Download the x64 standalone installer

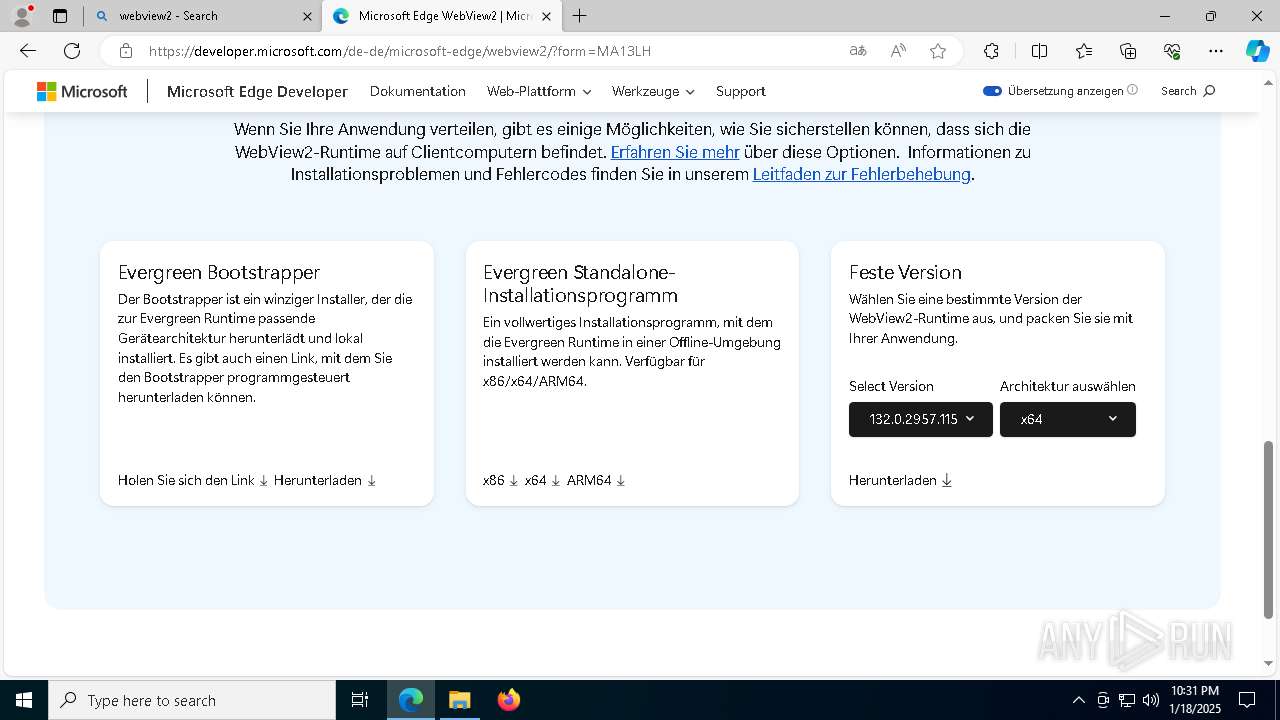(542, 480)
